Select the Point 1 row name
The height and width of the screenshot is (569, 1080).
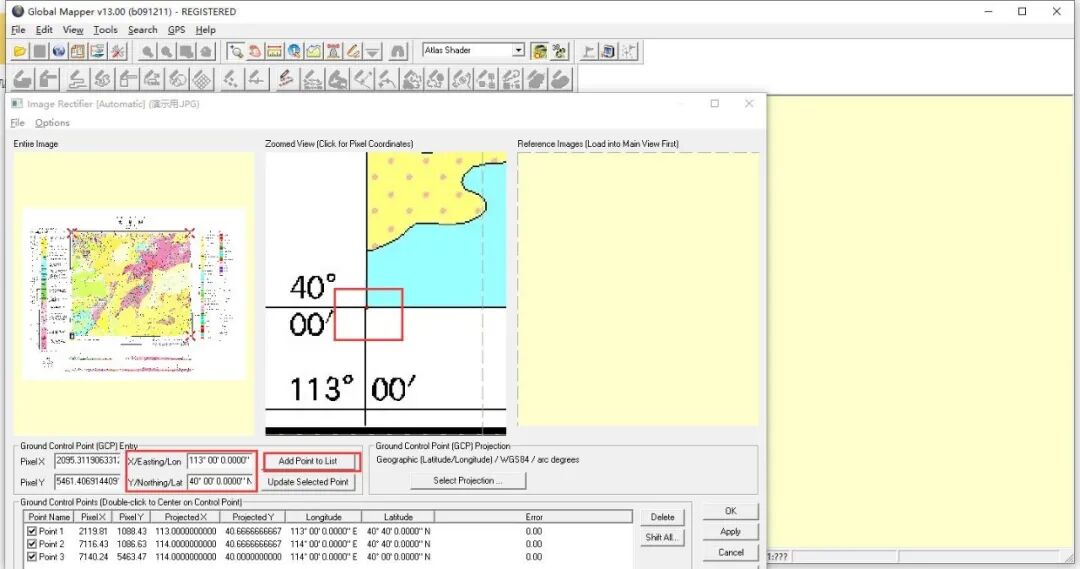tap(51, 531)
